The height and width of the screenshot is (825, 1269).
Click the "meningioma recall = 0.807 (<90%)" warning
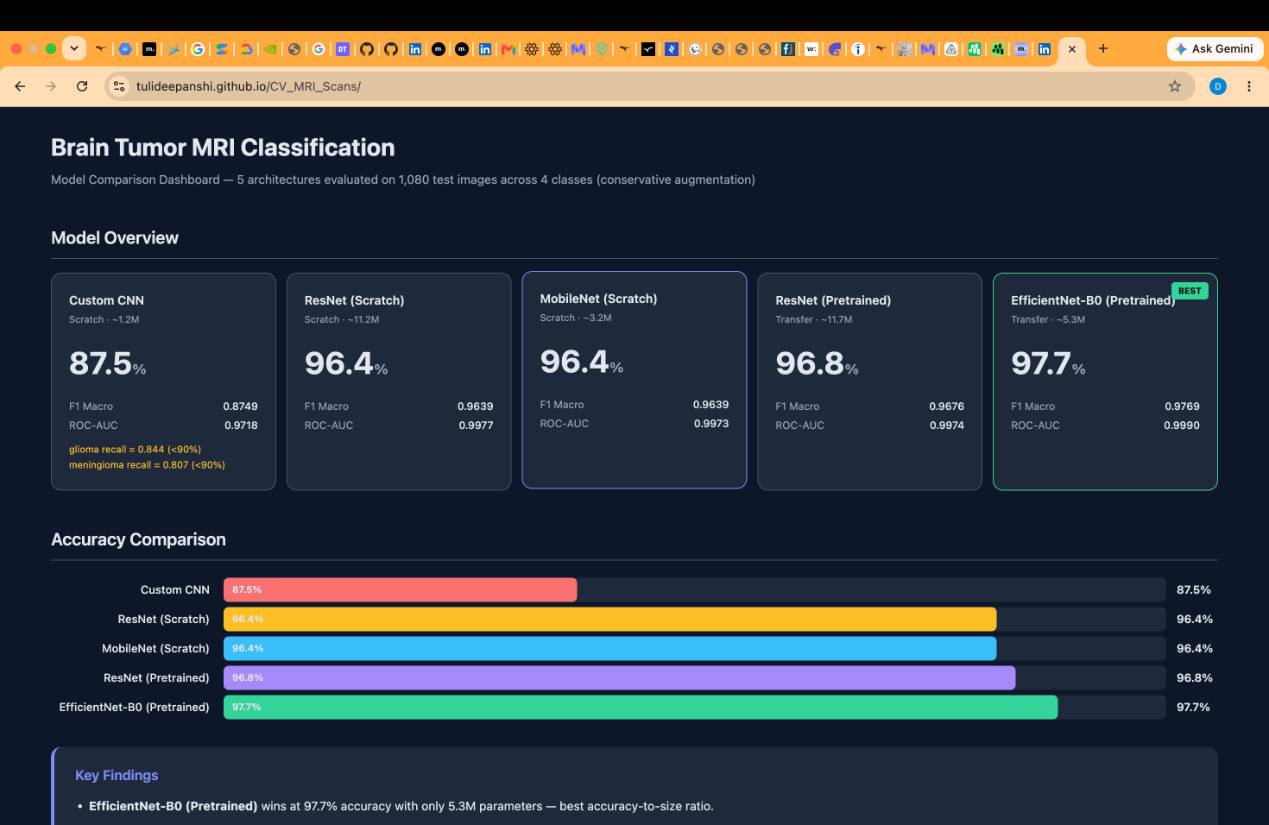click(147, 464)
